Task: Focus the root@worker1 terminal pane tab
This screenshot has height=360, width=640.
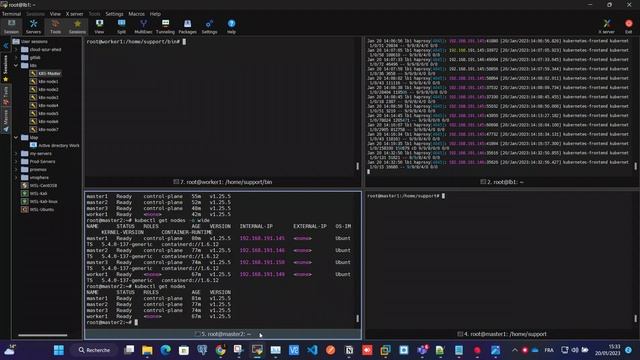Action: click(x=222, y=182)
